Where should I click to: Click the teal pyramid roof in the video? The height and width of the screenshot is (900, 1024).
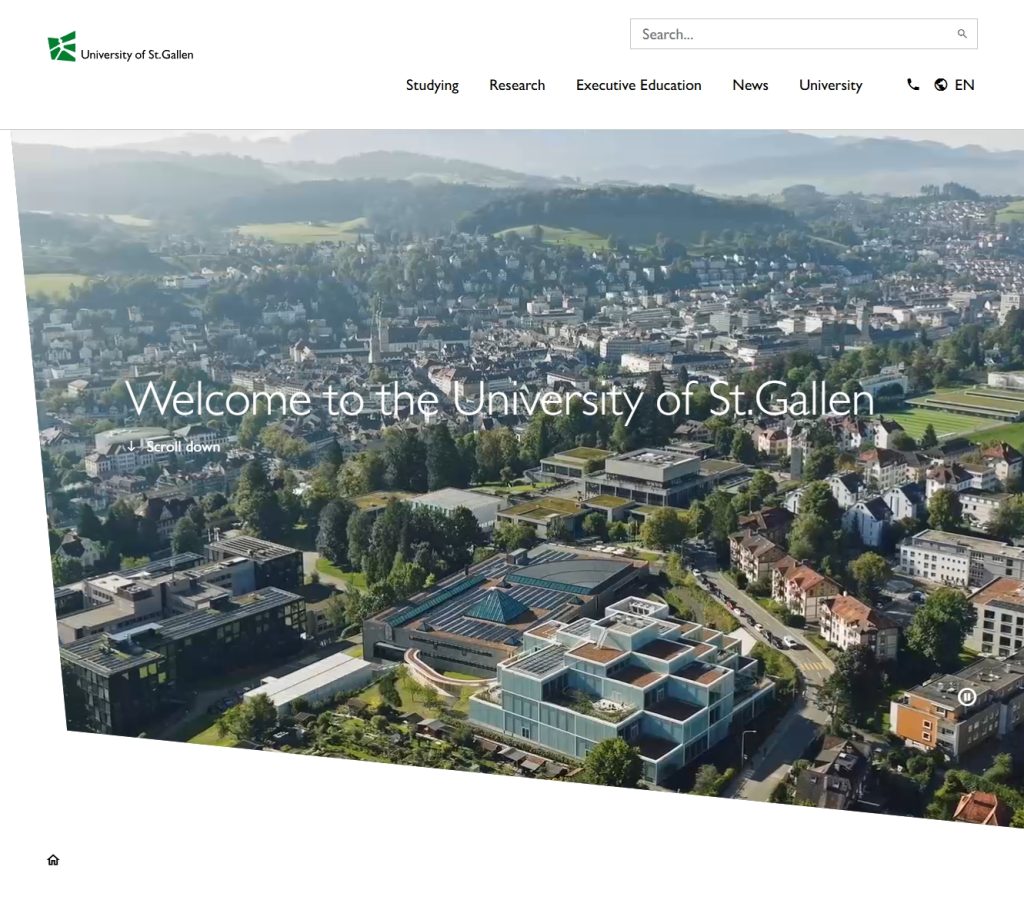click(497, 604)
